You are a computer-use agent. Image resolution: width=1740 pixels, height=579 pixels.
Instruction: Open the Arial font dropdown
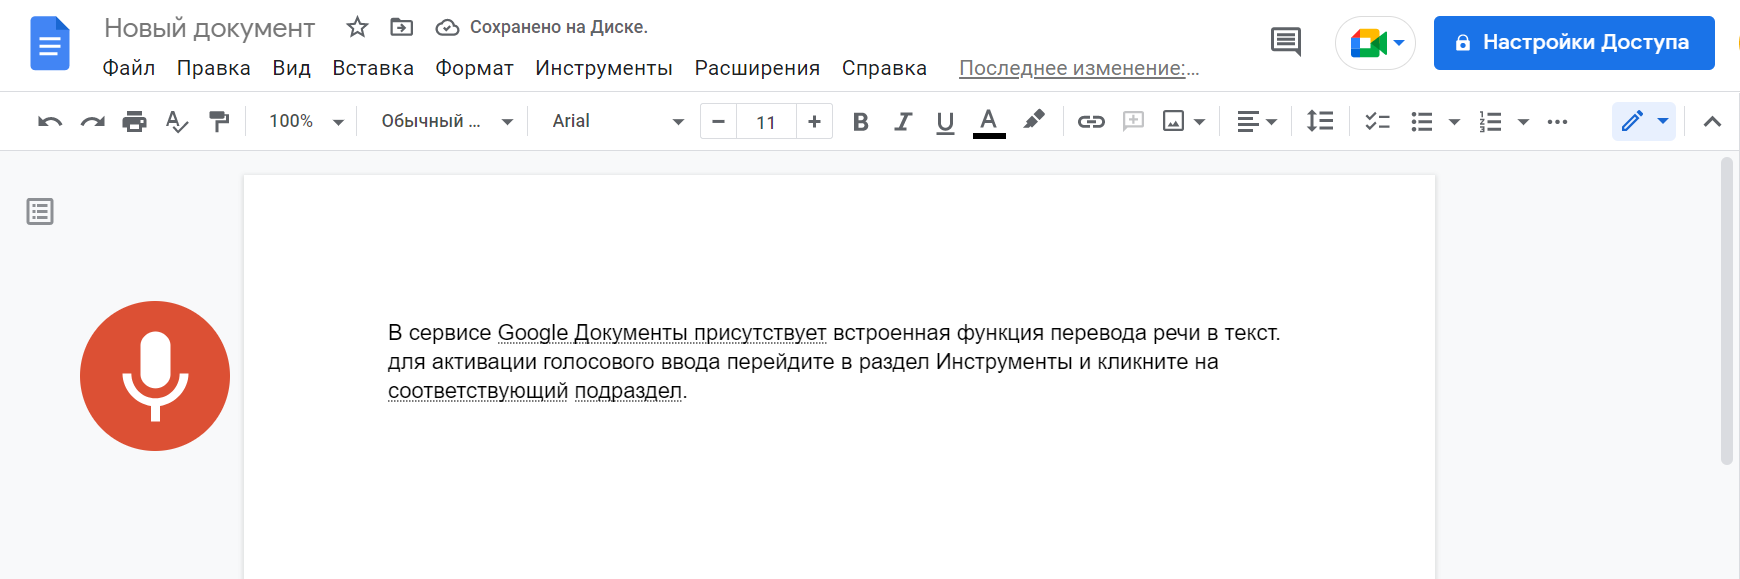(617, 121)
